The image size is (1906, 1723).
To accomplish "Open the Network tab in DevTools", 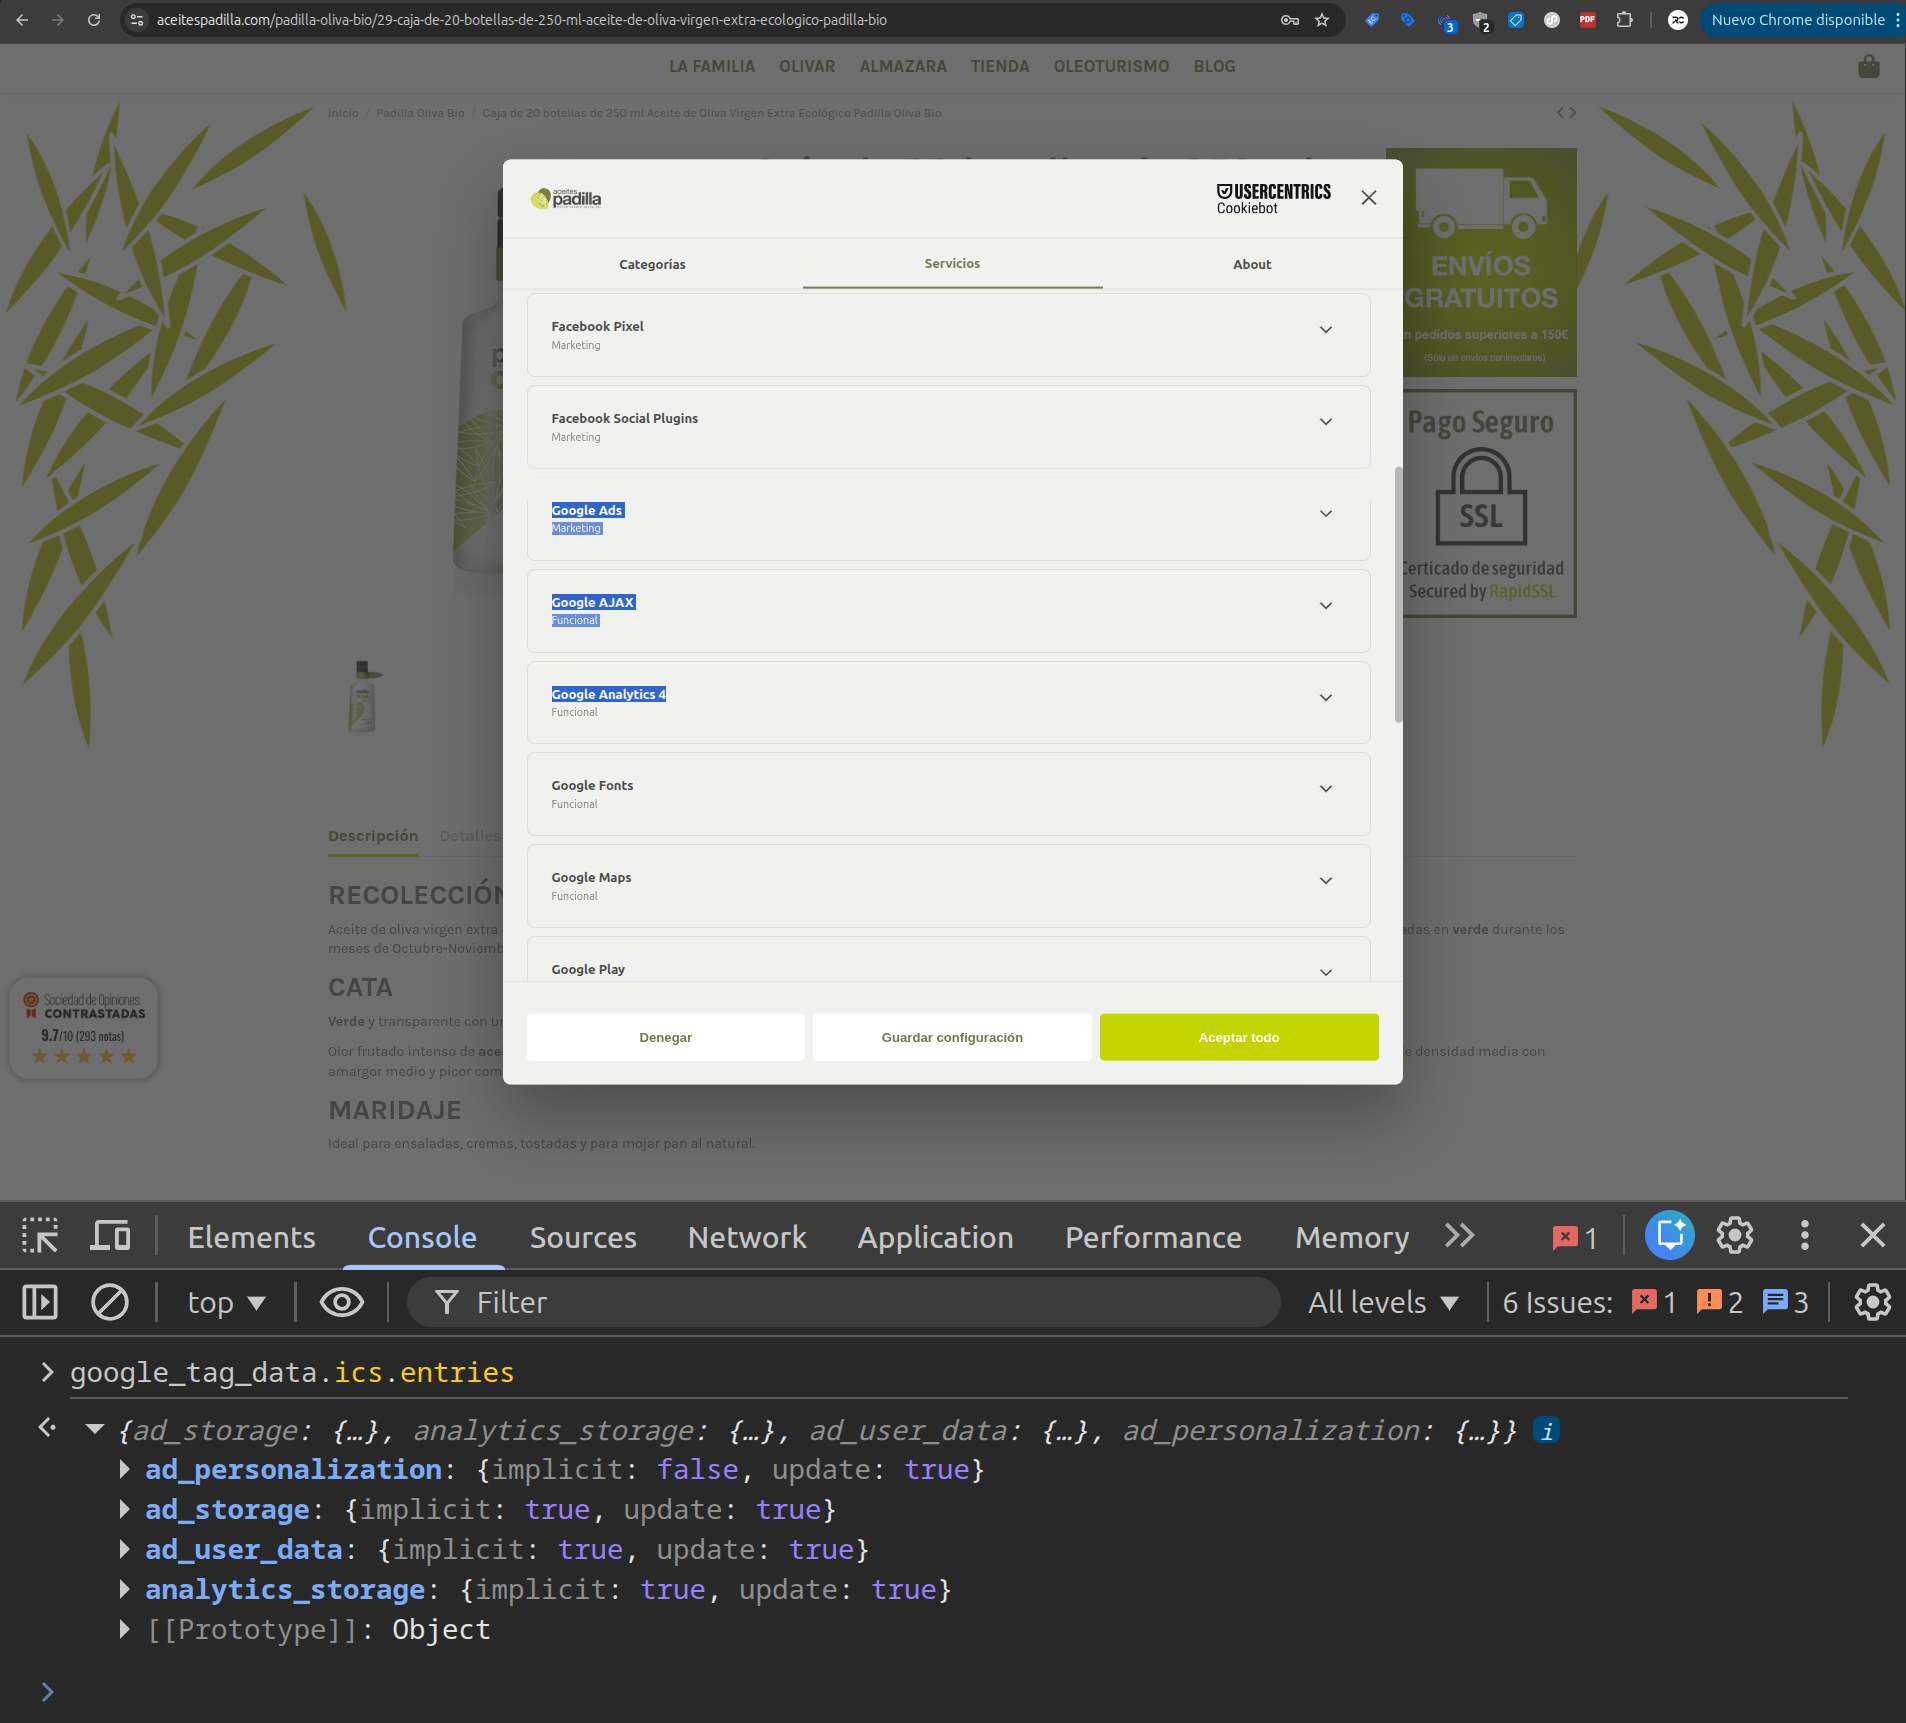I will coord(747,1237).
